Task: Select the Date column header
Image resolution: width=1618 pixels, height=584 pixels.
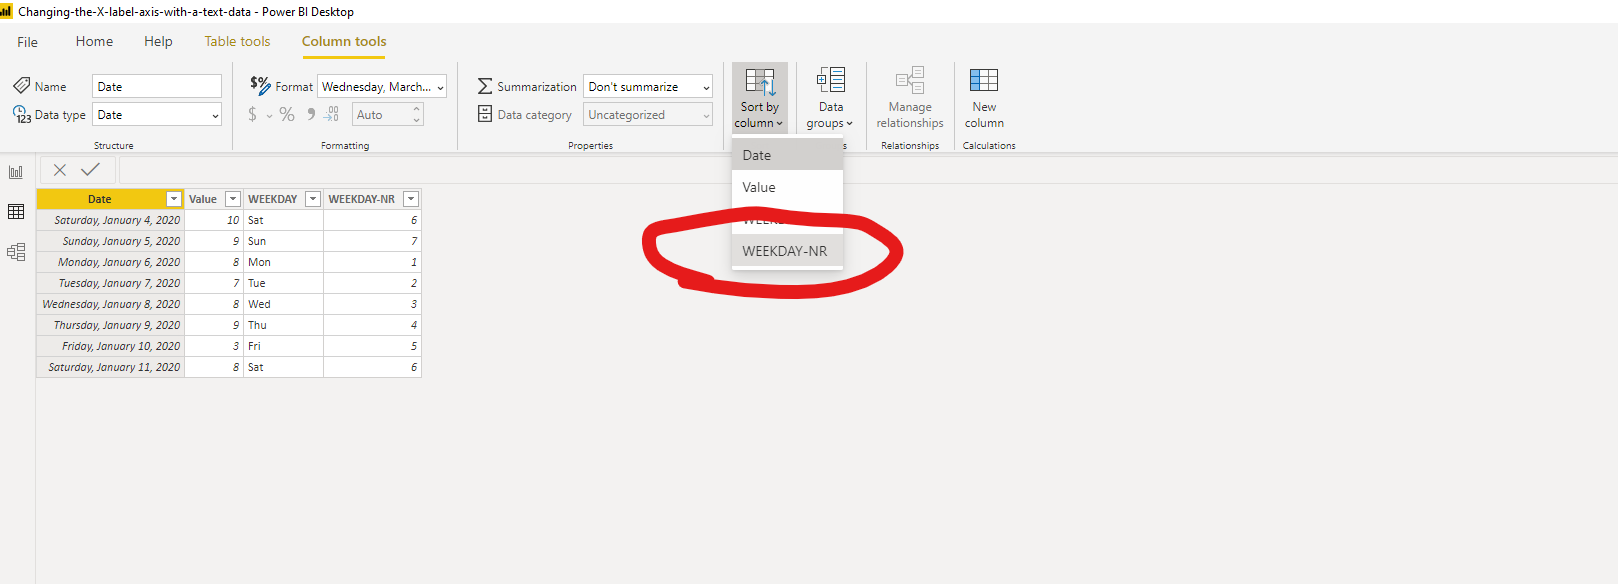Action: coord(100,199)
